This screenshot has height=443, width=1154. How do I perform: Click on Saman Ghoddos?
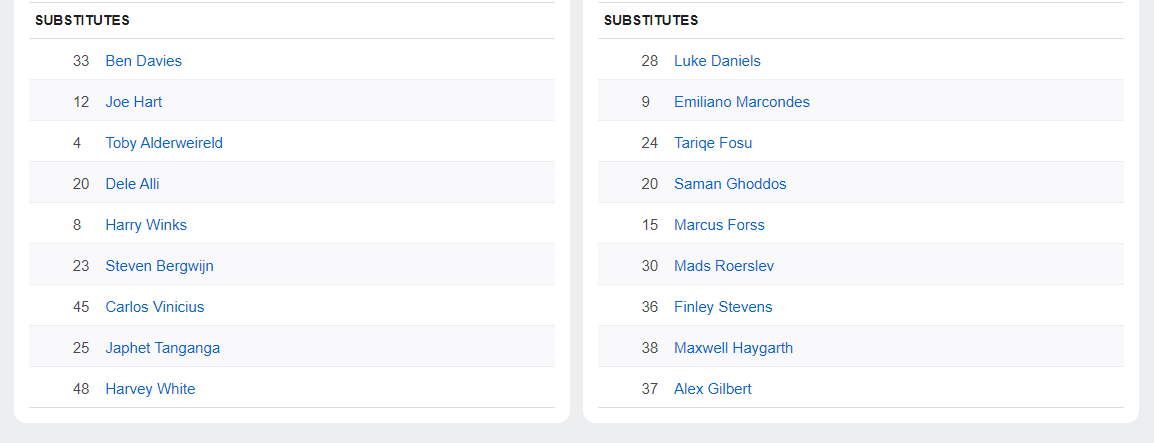[730, 184]
